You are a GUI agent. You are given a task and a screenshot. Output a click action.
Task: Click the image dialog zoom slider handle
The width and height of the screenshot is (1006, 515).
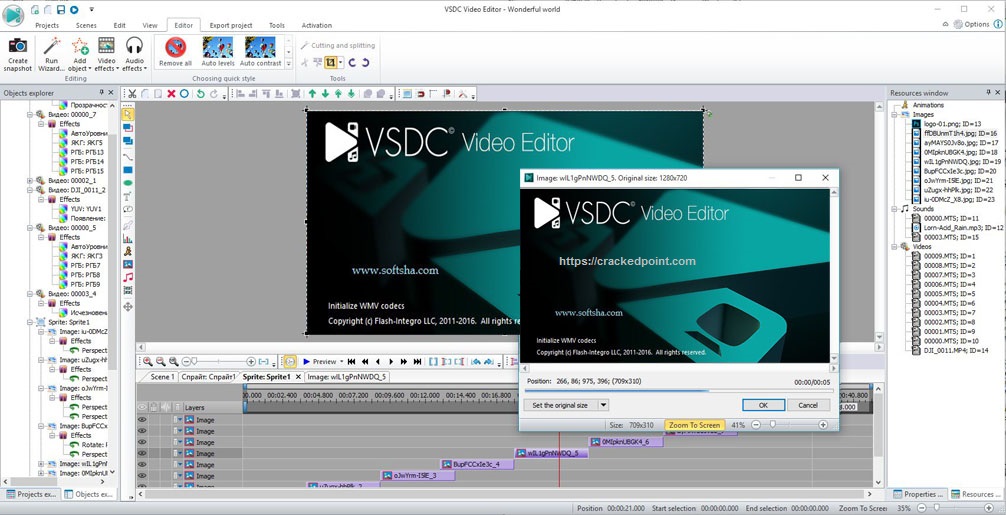coord(772,425)
